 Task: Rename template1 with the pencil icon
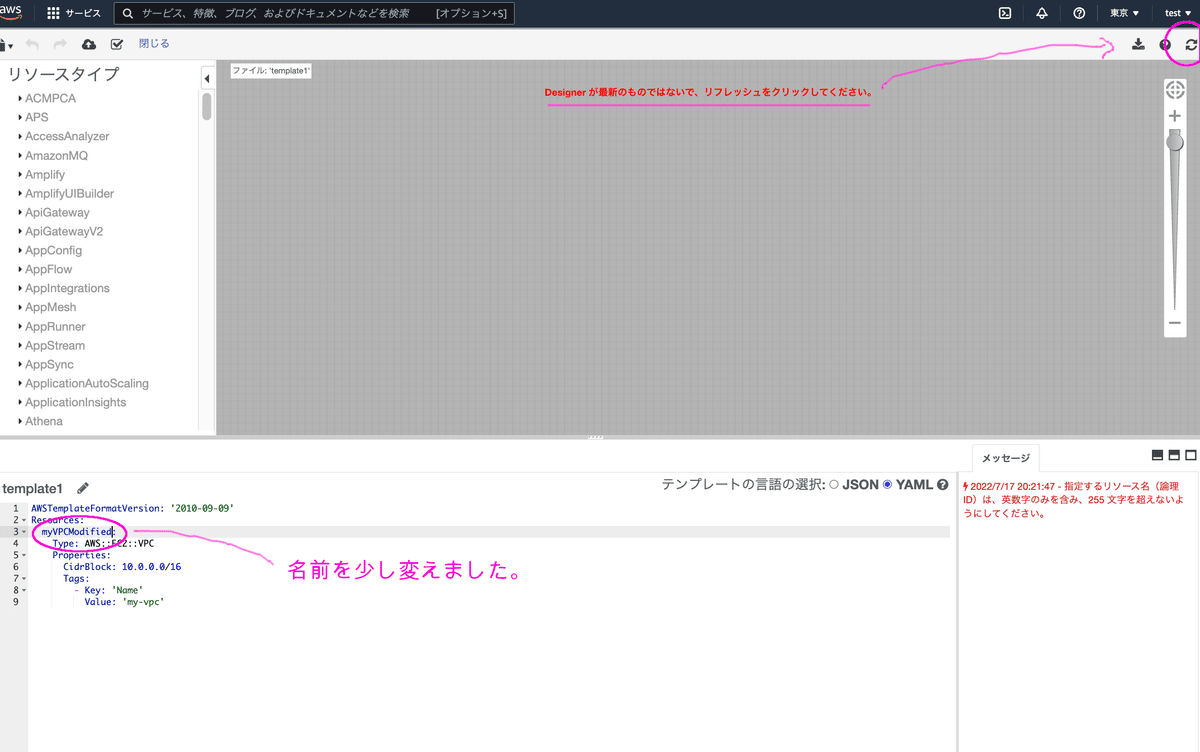(x=83, y=488)
